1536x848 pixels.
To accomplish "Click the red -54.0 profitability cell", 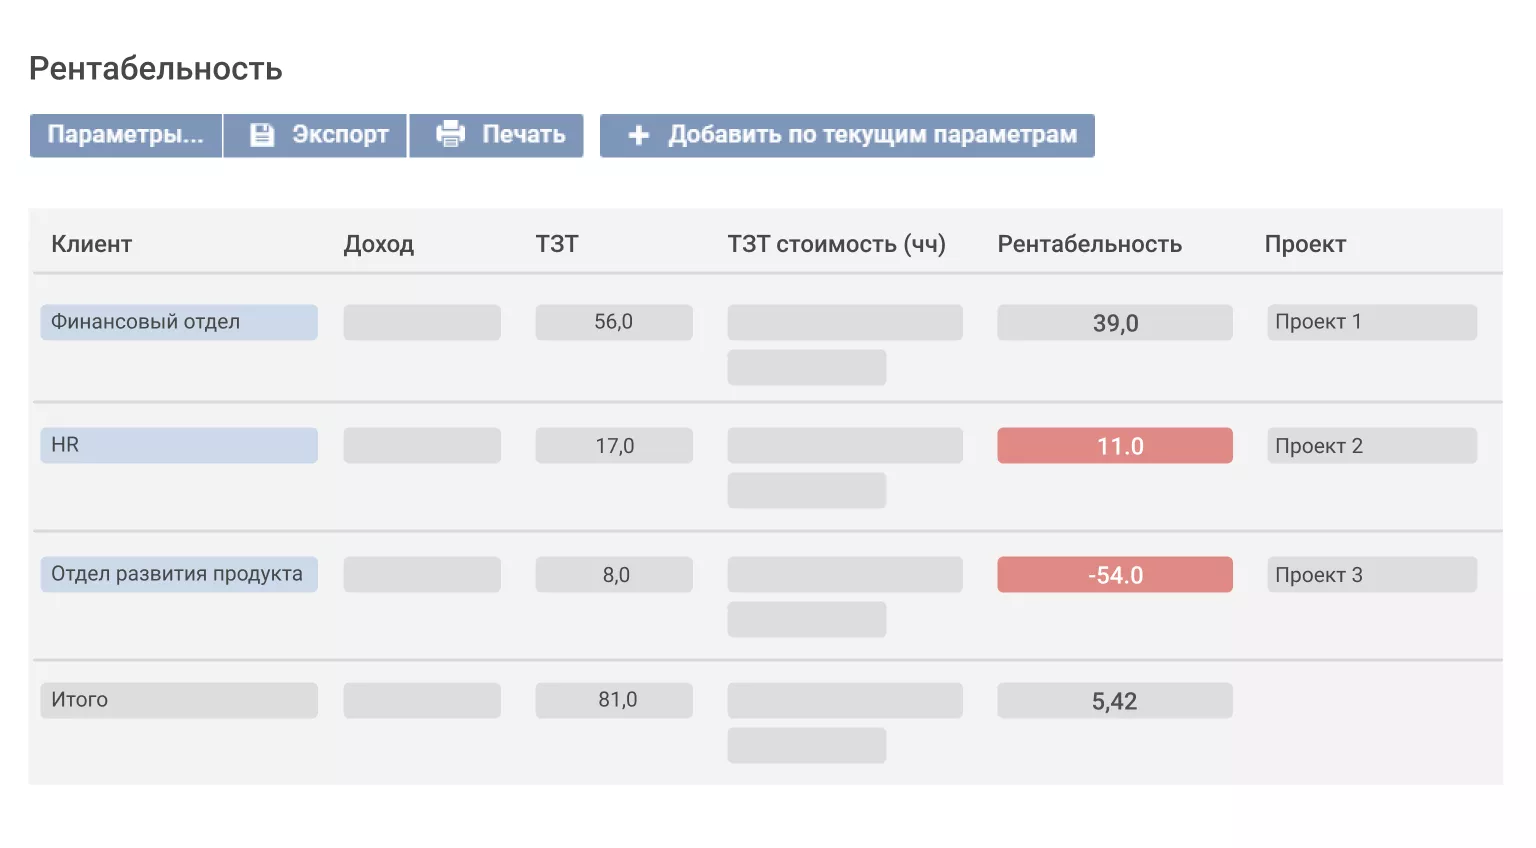I will click(x=1114, y=575).
